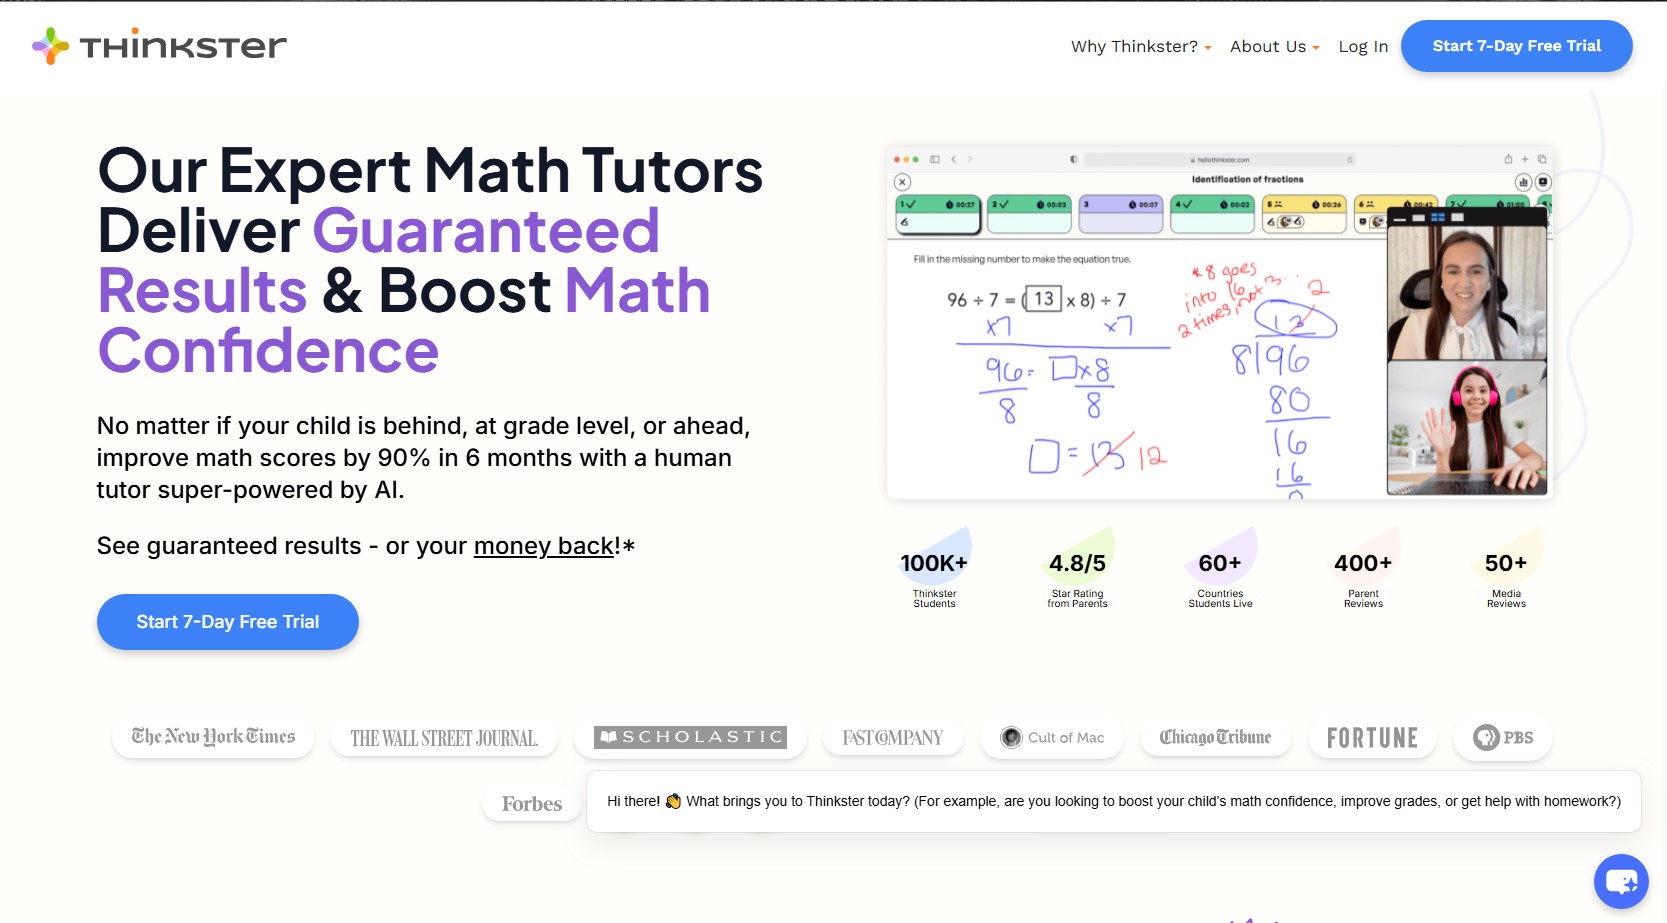Click the Fortune logo badge
This screenshot has height=923, width=1667.
pos(1372,738)
